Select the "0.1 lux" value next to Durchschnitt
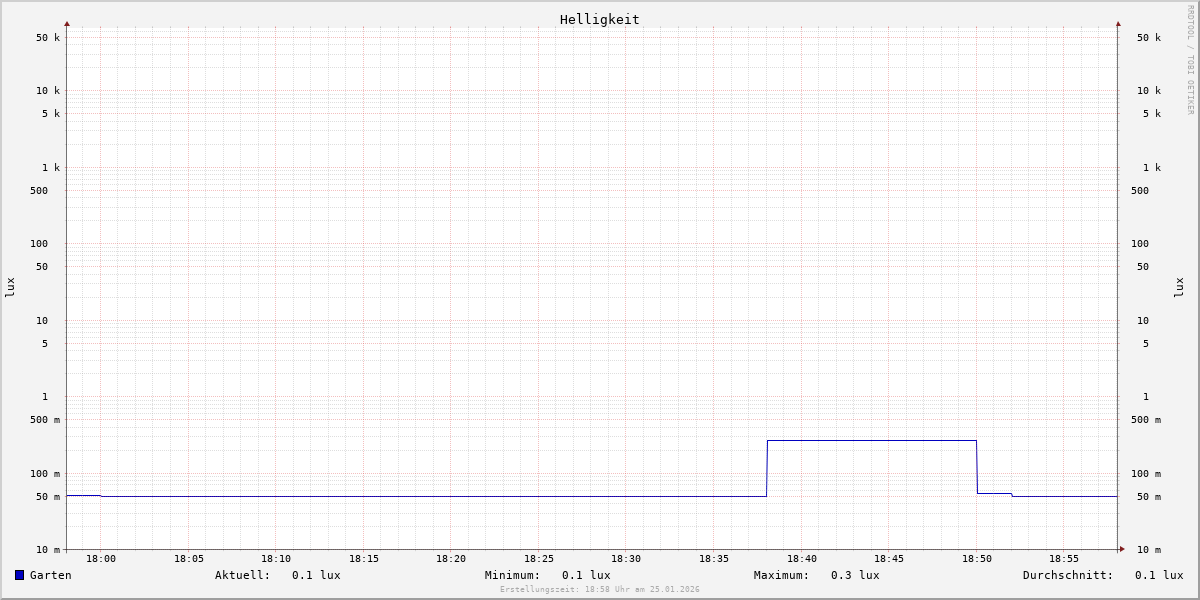This screenshot has height=600, width=1200. 1159,575
